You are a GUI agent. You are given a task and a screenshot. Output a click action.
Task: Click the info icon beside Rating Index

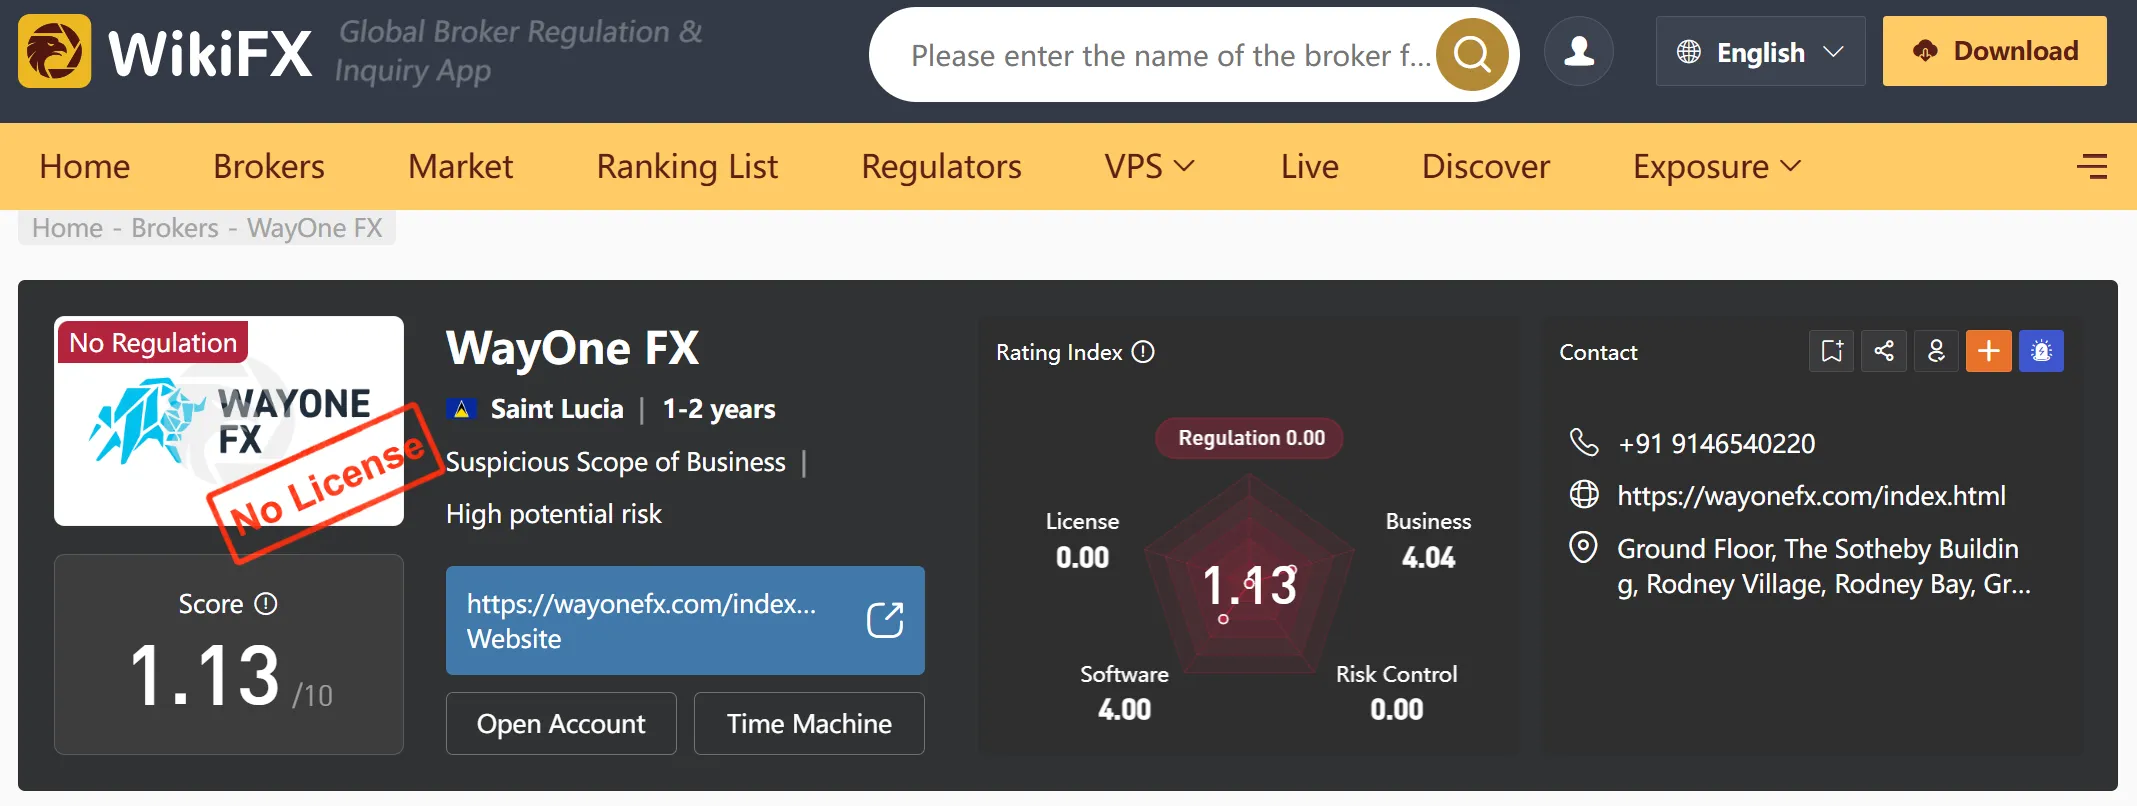click(1143, 352)
